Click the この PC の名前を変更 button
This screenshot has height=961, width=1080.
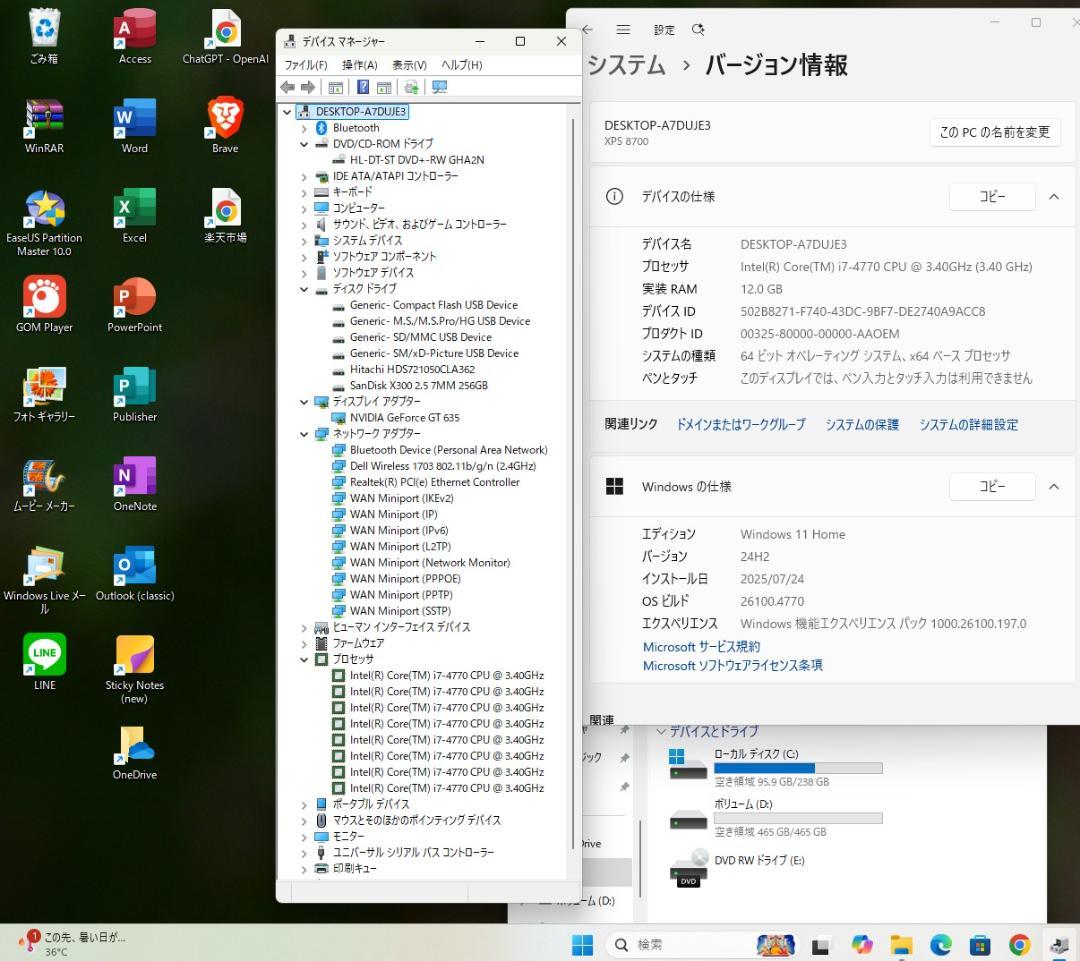point(994,132)
